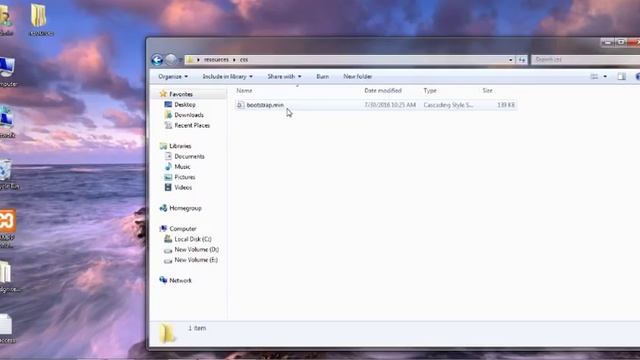This screenshot has height=360, width=640.
Task: Sort by the Type column header
Action: click(430, 91)
